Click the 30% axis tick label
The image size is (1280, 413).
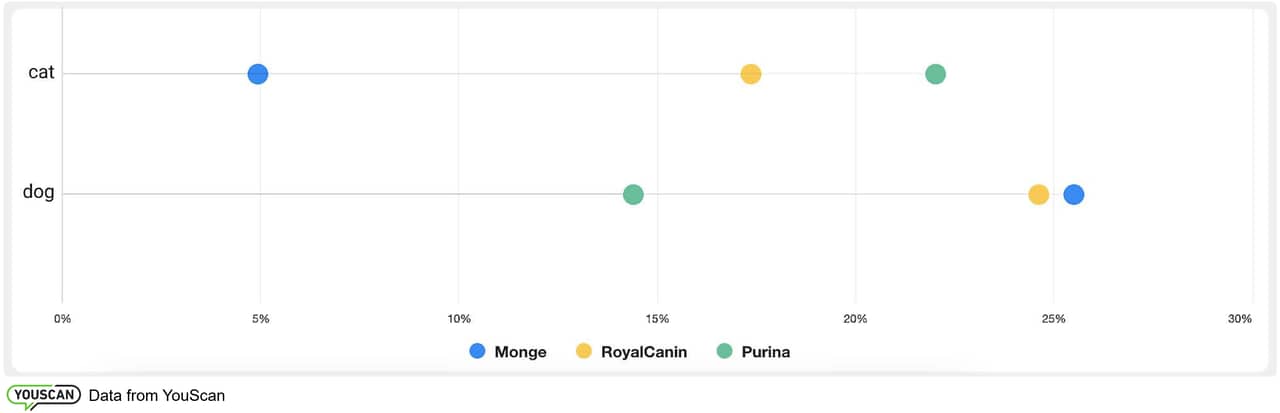click(x=1240, y=319)
